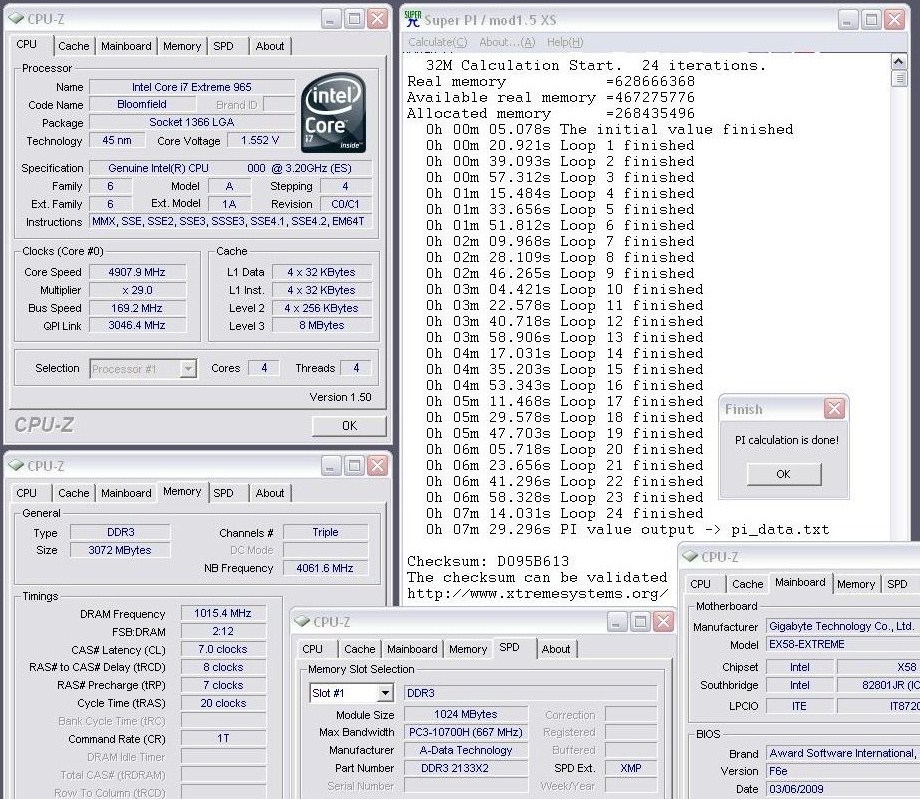Open Help menu in Super PI
This screenshot has height=799, width=920.
(x=565, y=42)
